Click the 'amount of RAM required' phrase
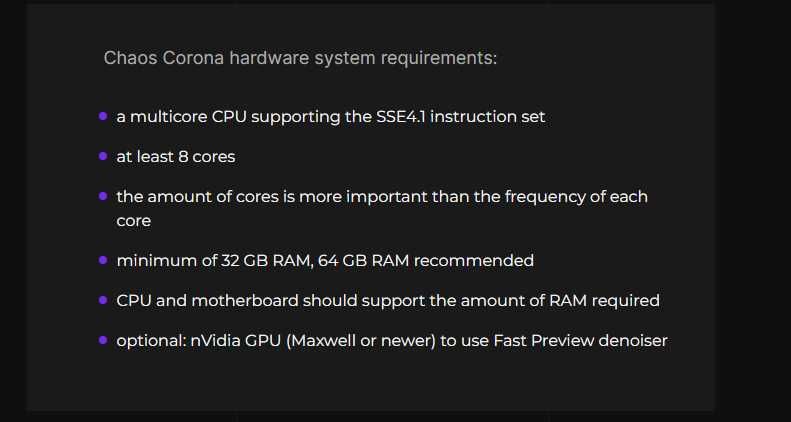The width and height of the screenshot is (791, 422). click(560, 301)
